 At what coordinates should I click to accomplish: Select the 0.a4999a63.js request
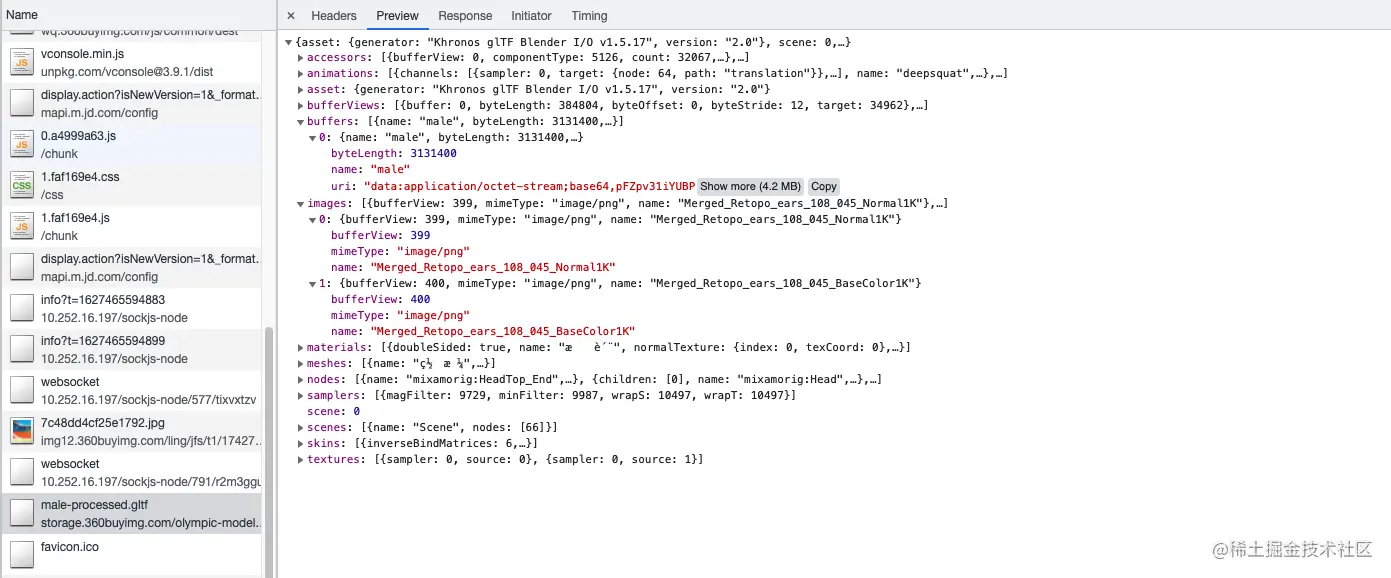[x=131, y=144]
